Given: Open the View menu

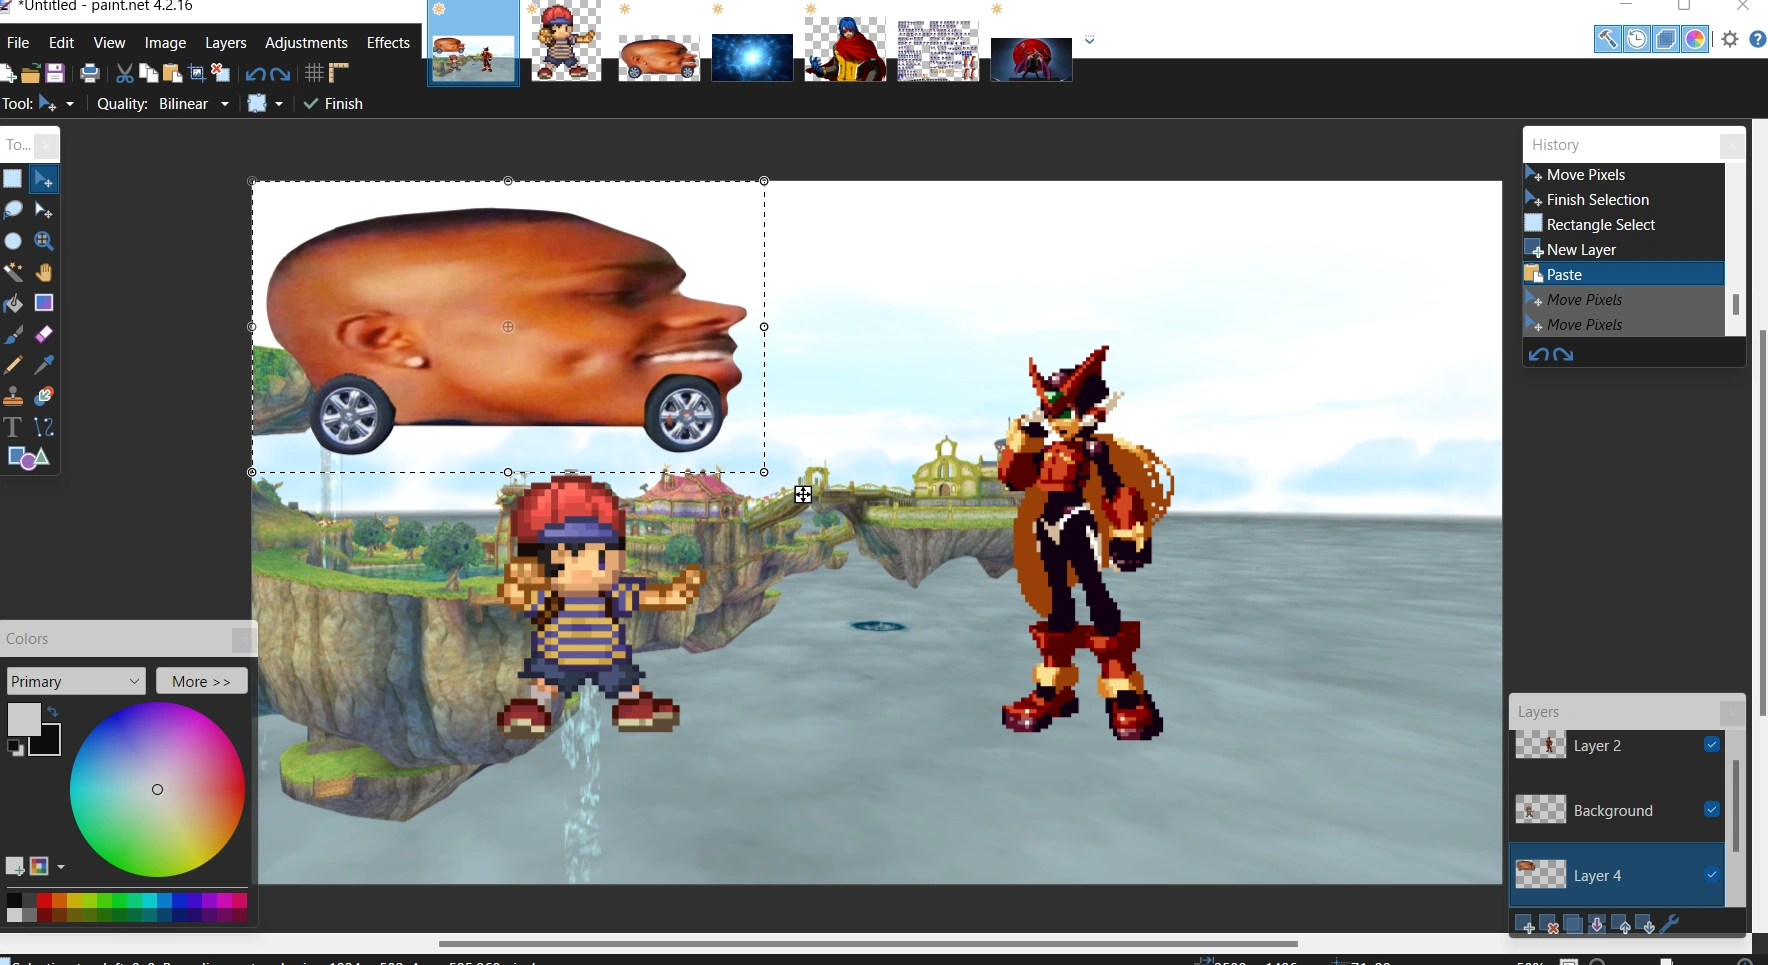Looking at the screenshot, I should pos(109,43).
